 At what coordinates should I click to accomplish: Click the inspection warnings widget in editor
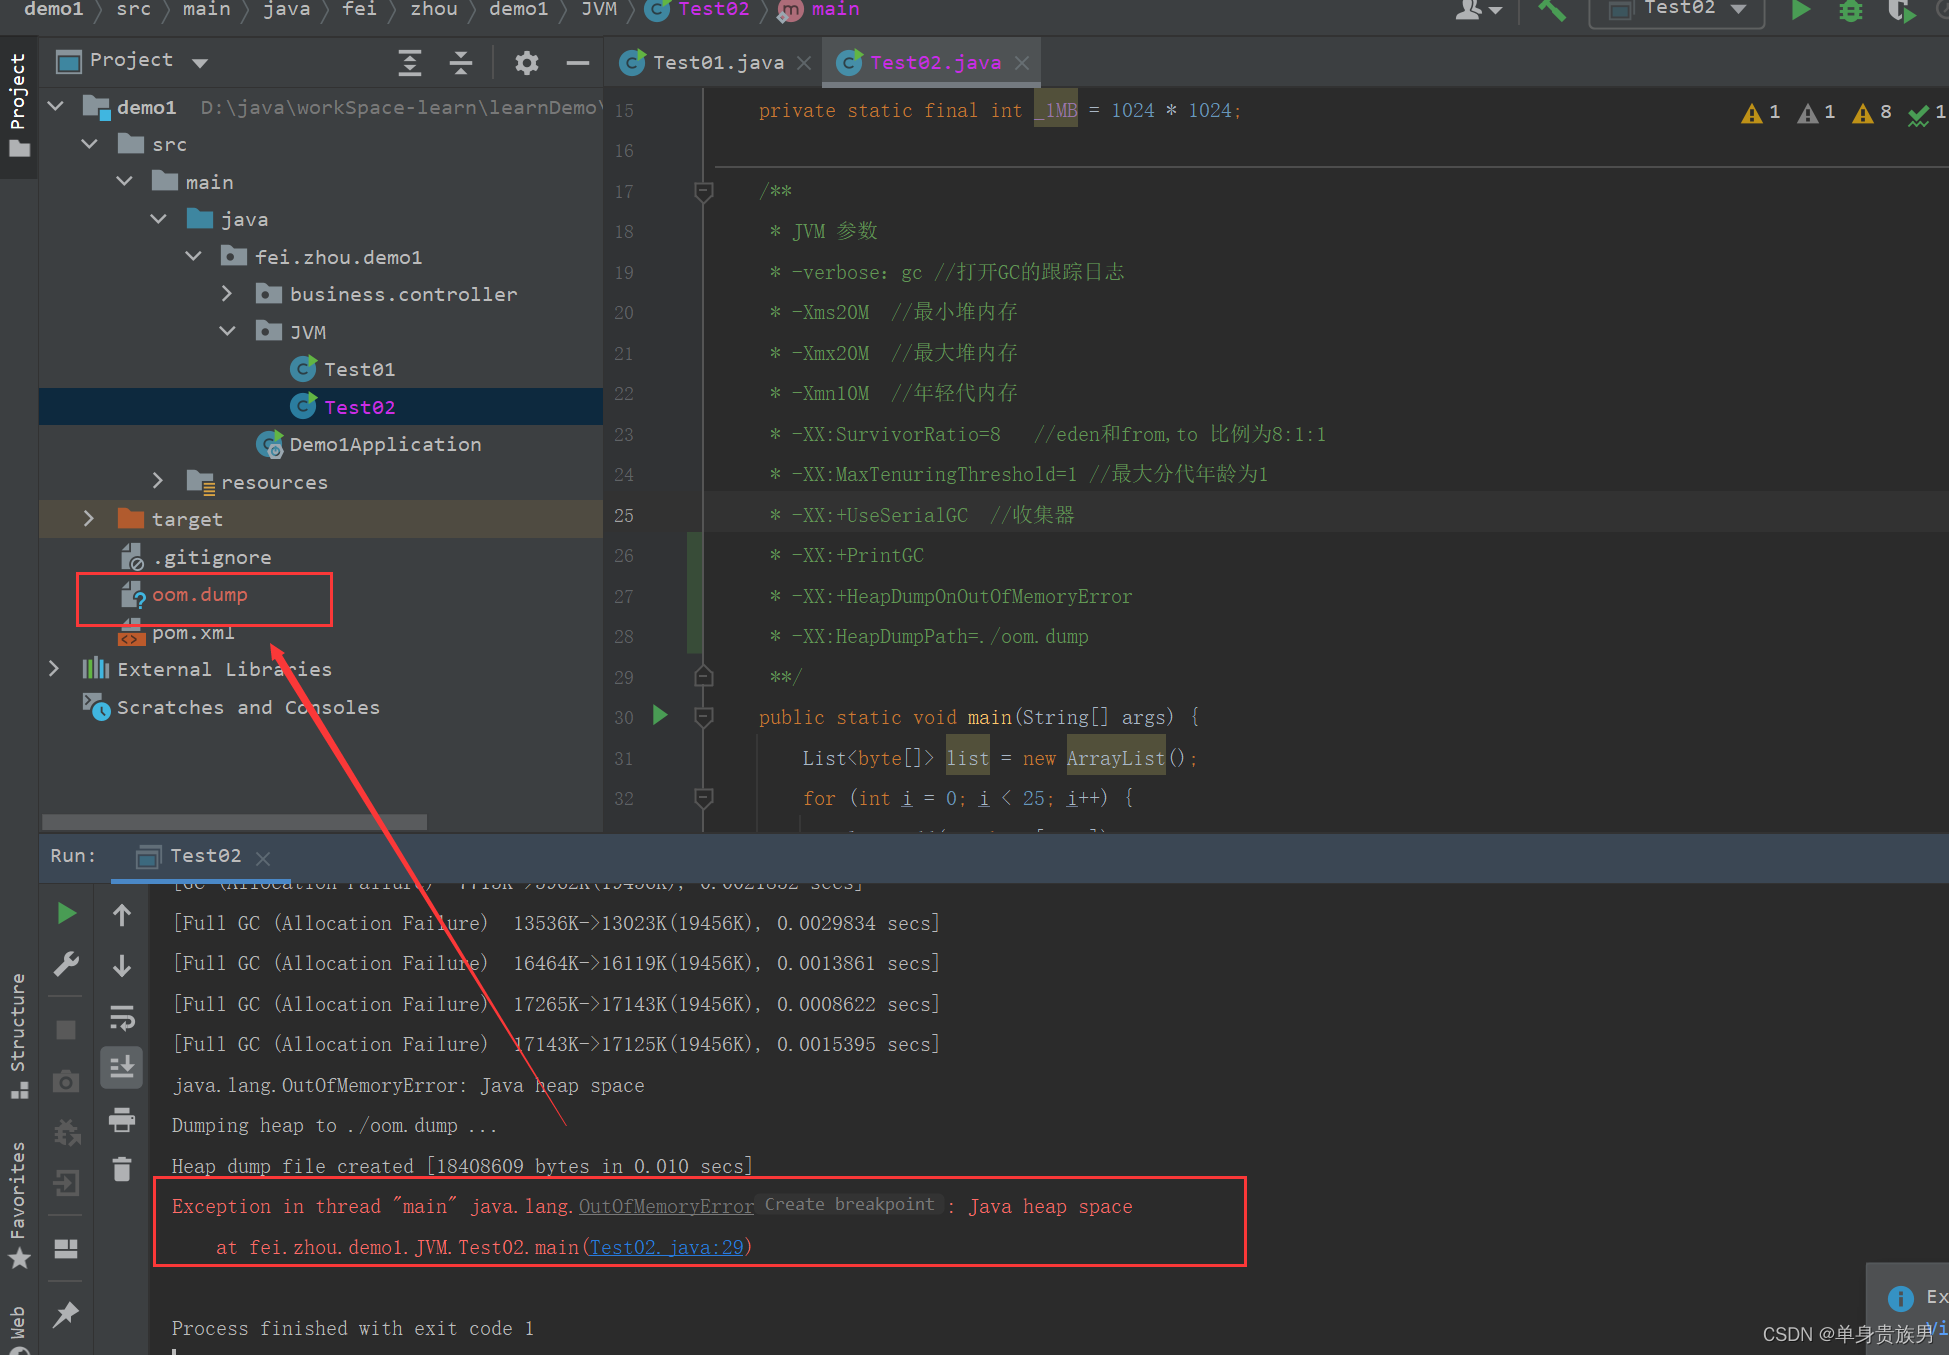[1842, 112]
